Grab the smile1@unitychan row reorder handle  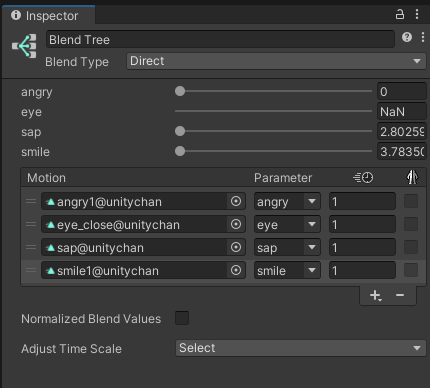(31, 270)
